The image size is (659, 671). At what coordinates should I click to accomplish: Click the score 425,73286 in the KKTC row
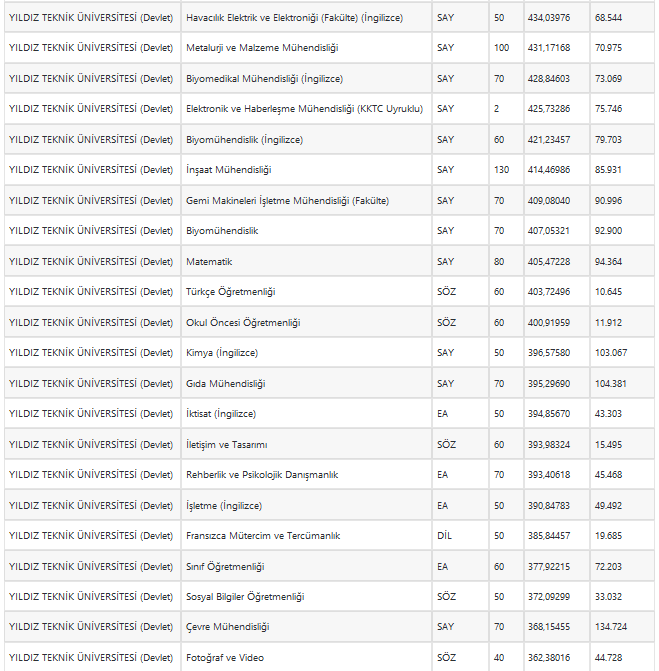548,109
